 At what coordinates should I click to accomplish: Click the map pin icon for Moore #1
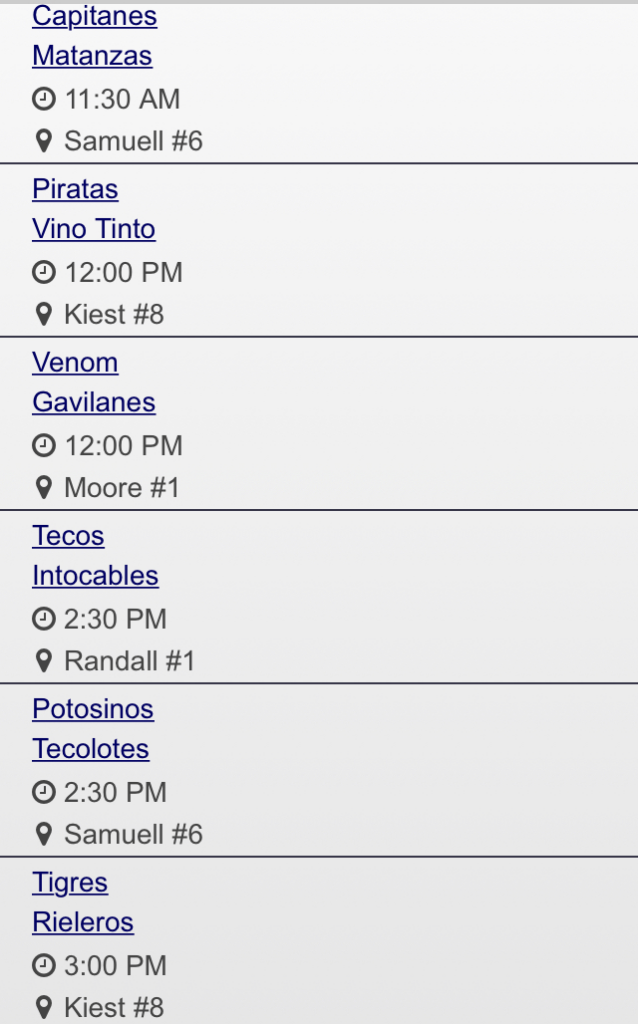coord(43,488)
